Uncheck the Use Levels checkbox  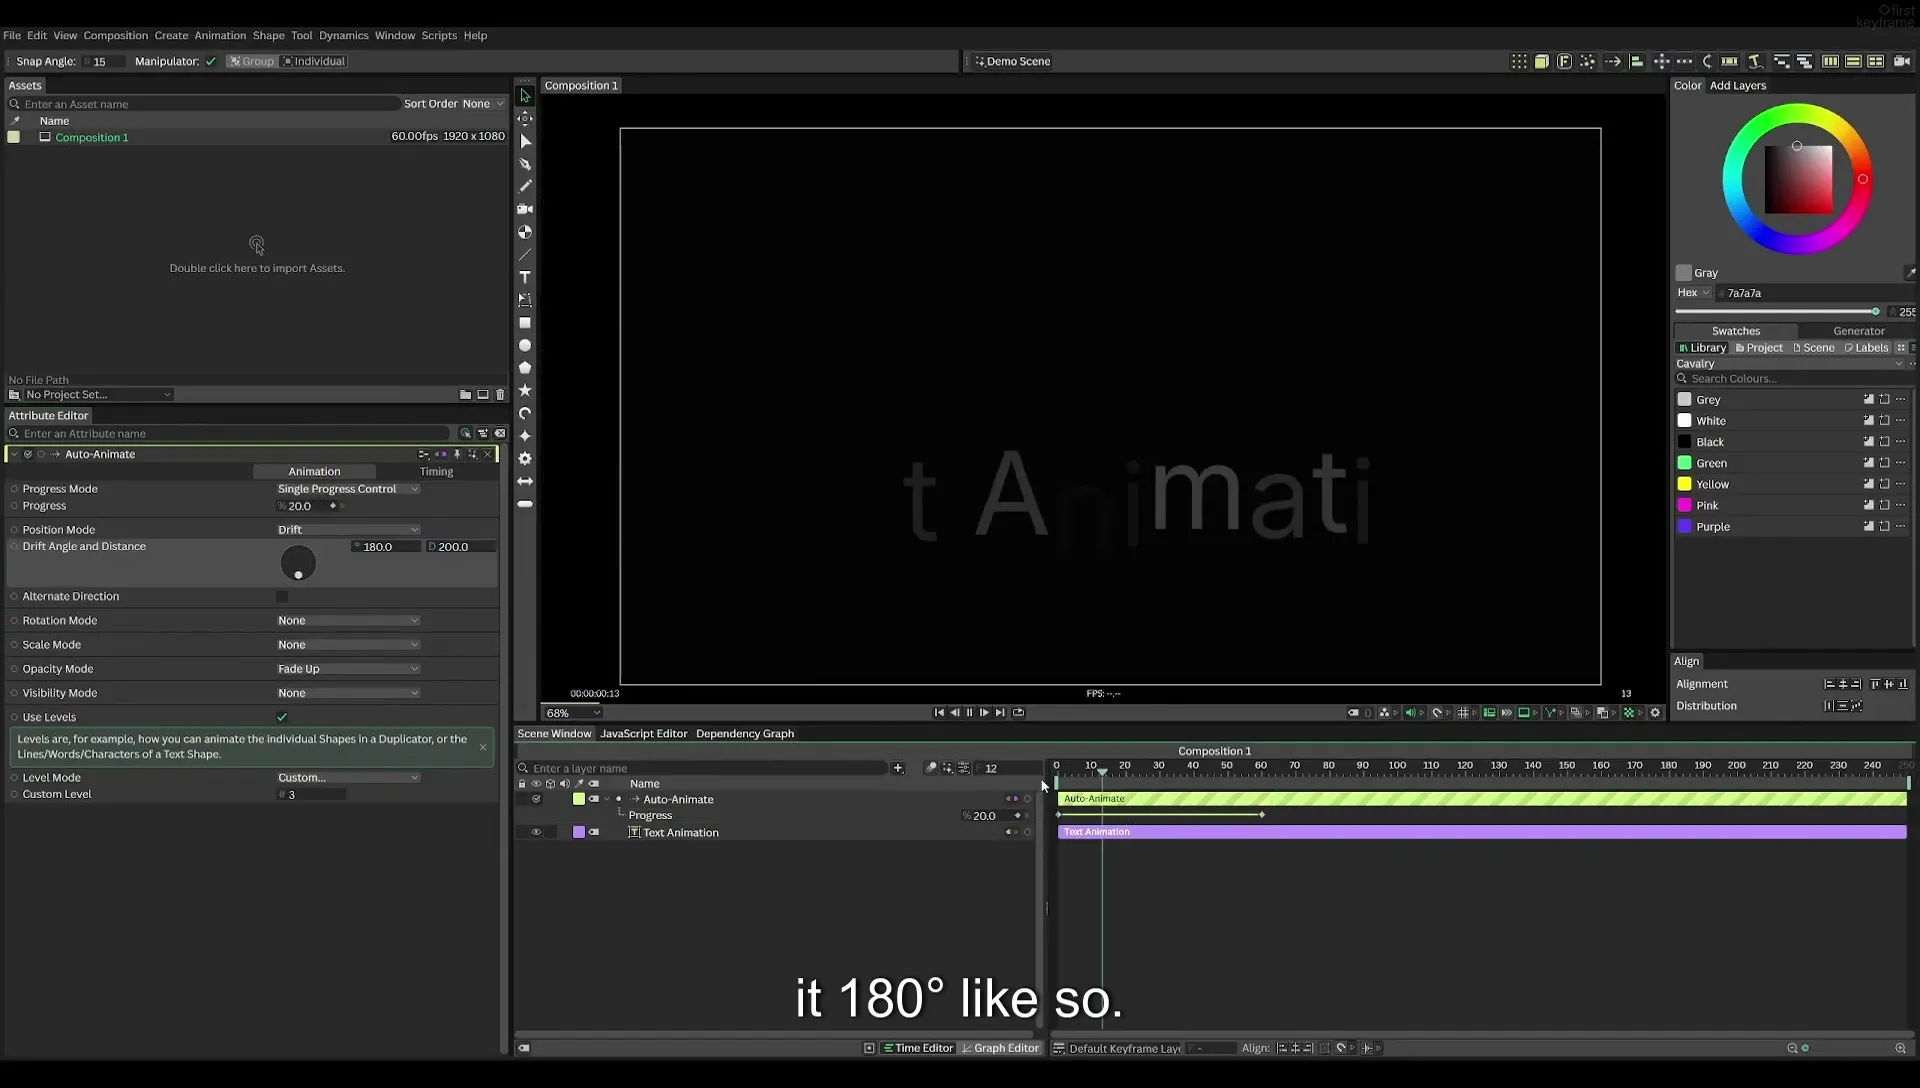click(282, 717)
